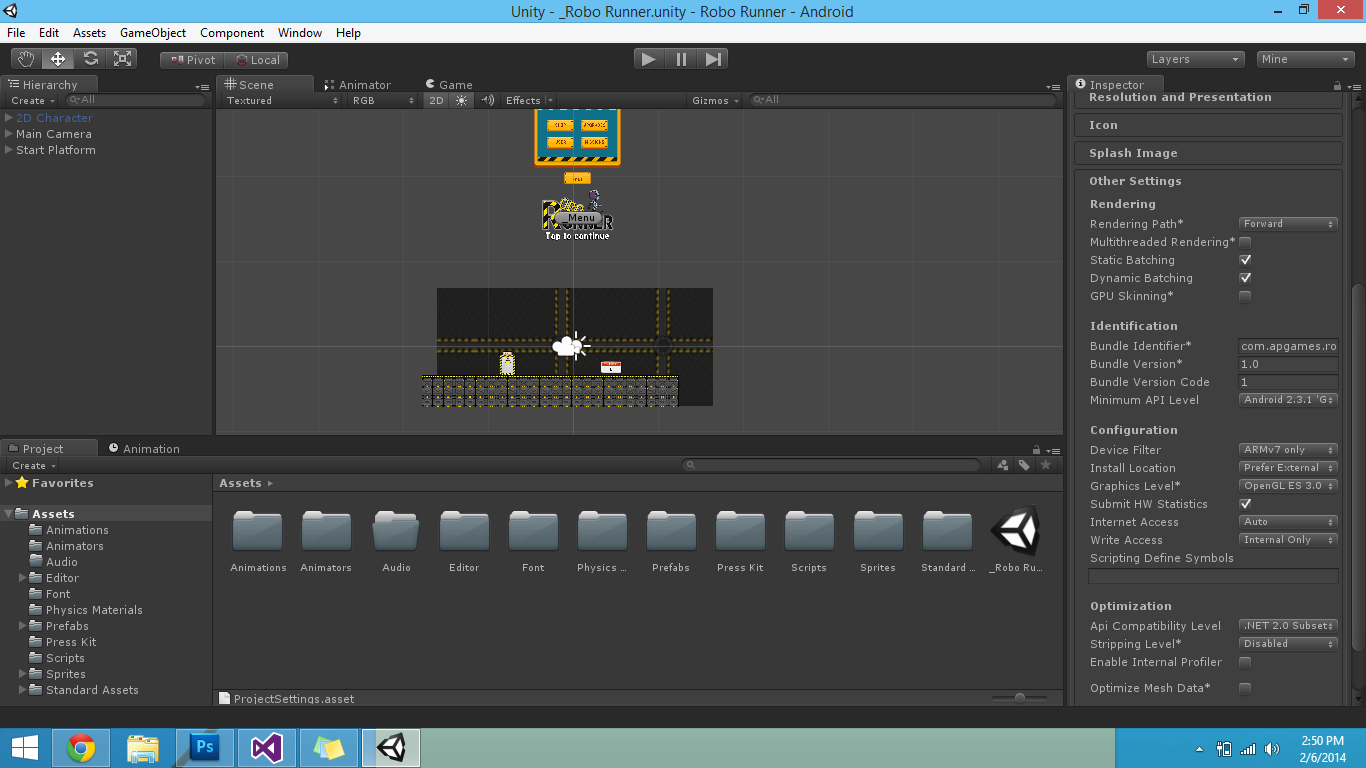Save search star icon in Project
Image resolution: width=1366 pixels, height=768 pixels.
pos(1046,465)
